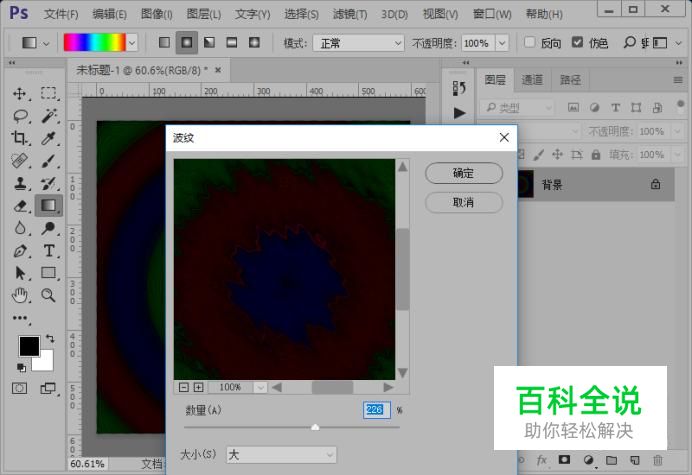Confirm ripple filter with 确定
The image size is (692, 475).
[464, 173]
